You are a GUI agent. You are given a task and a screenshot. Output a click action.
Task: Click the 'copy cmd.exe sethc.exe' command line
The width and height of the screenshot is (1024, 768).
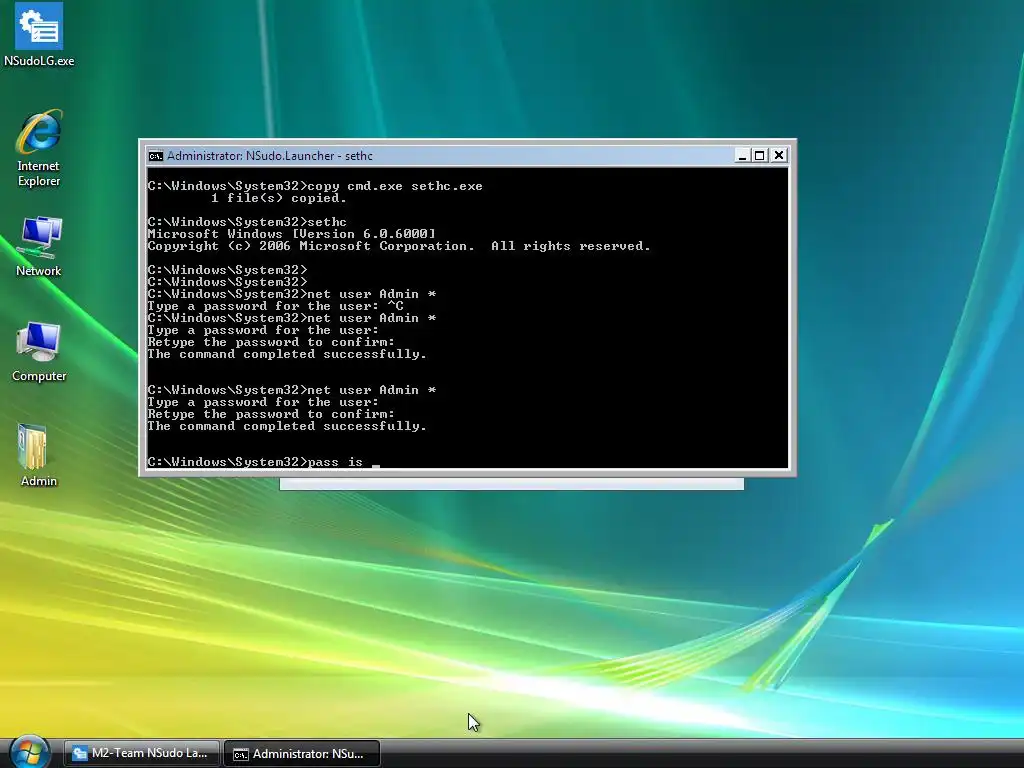[315, 186]
